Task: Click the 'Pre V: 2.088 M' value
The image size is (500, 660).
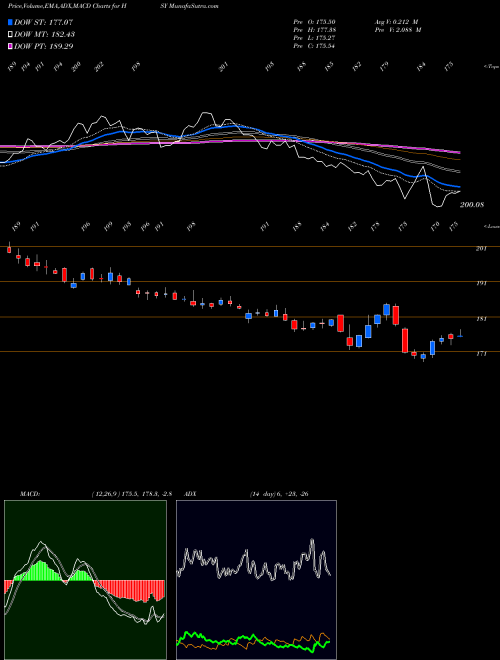Action: 397,30
